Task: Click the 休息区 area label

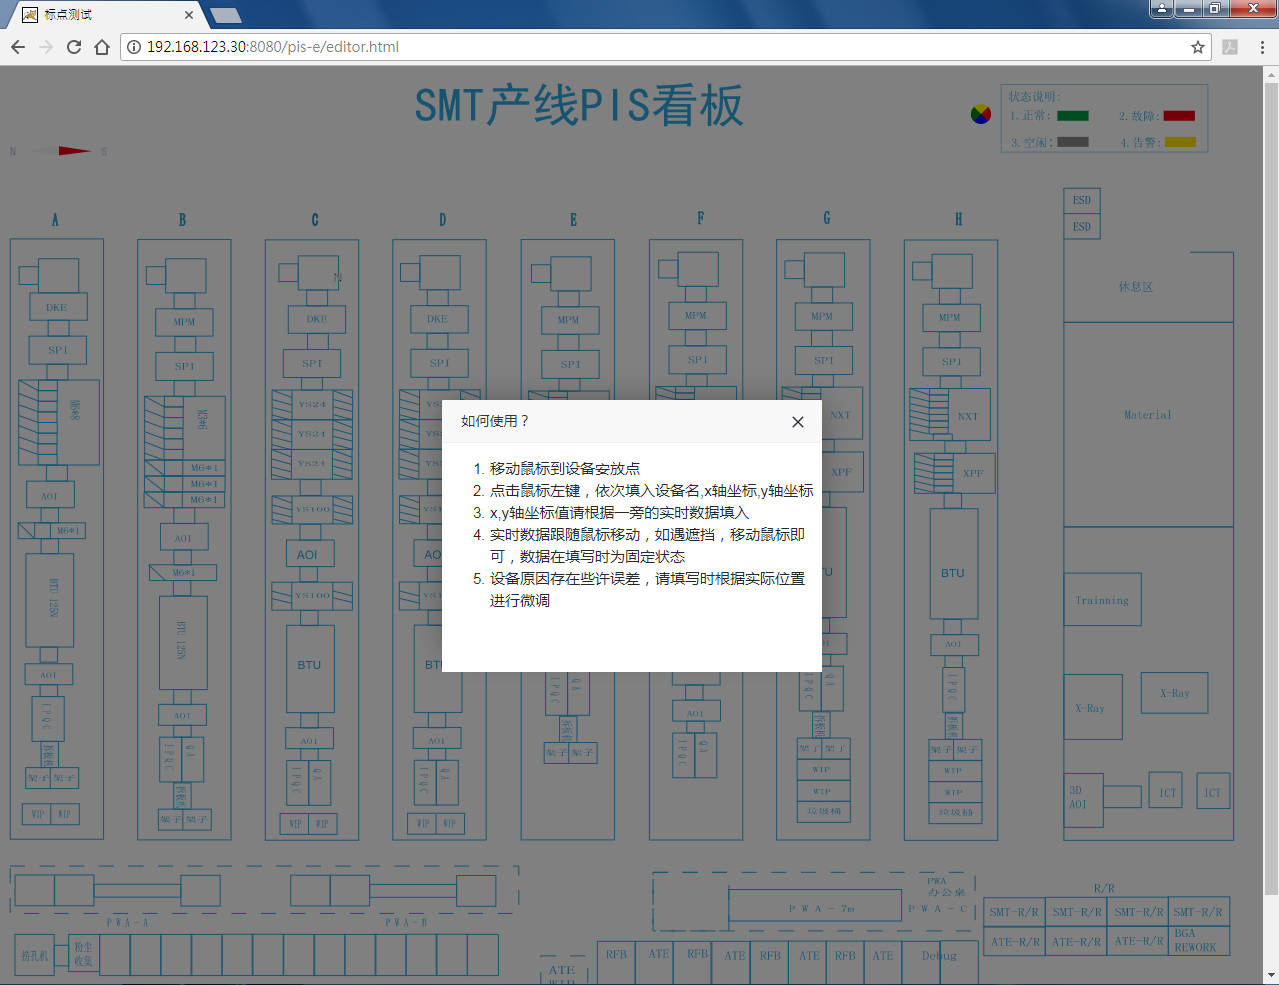Action: point(1135,287)
